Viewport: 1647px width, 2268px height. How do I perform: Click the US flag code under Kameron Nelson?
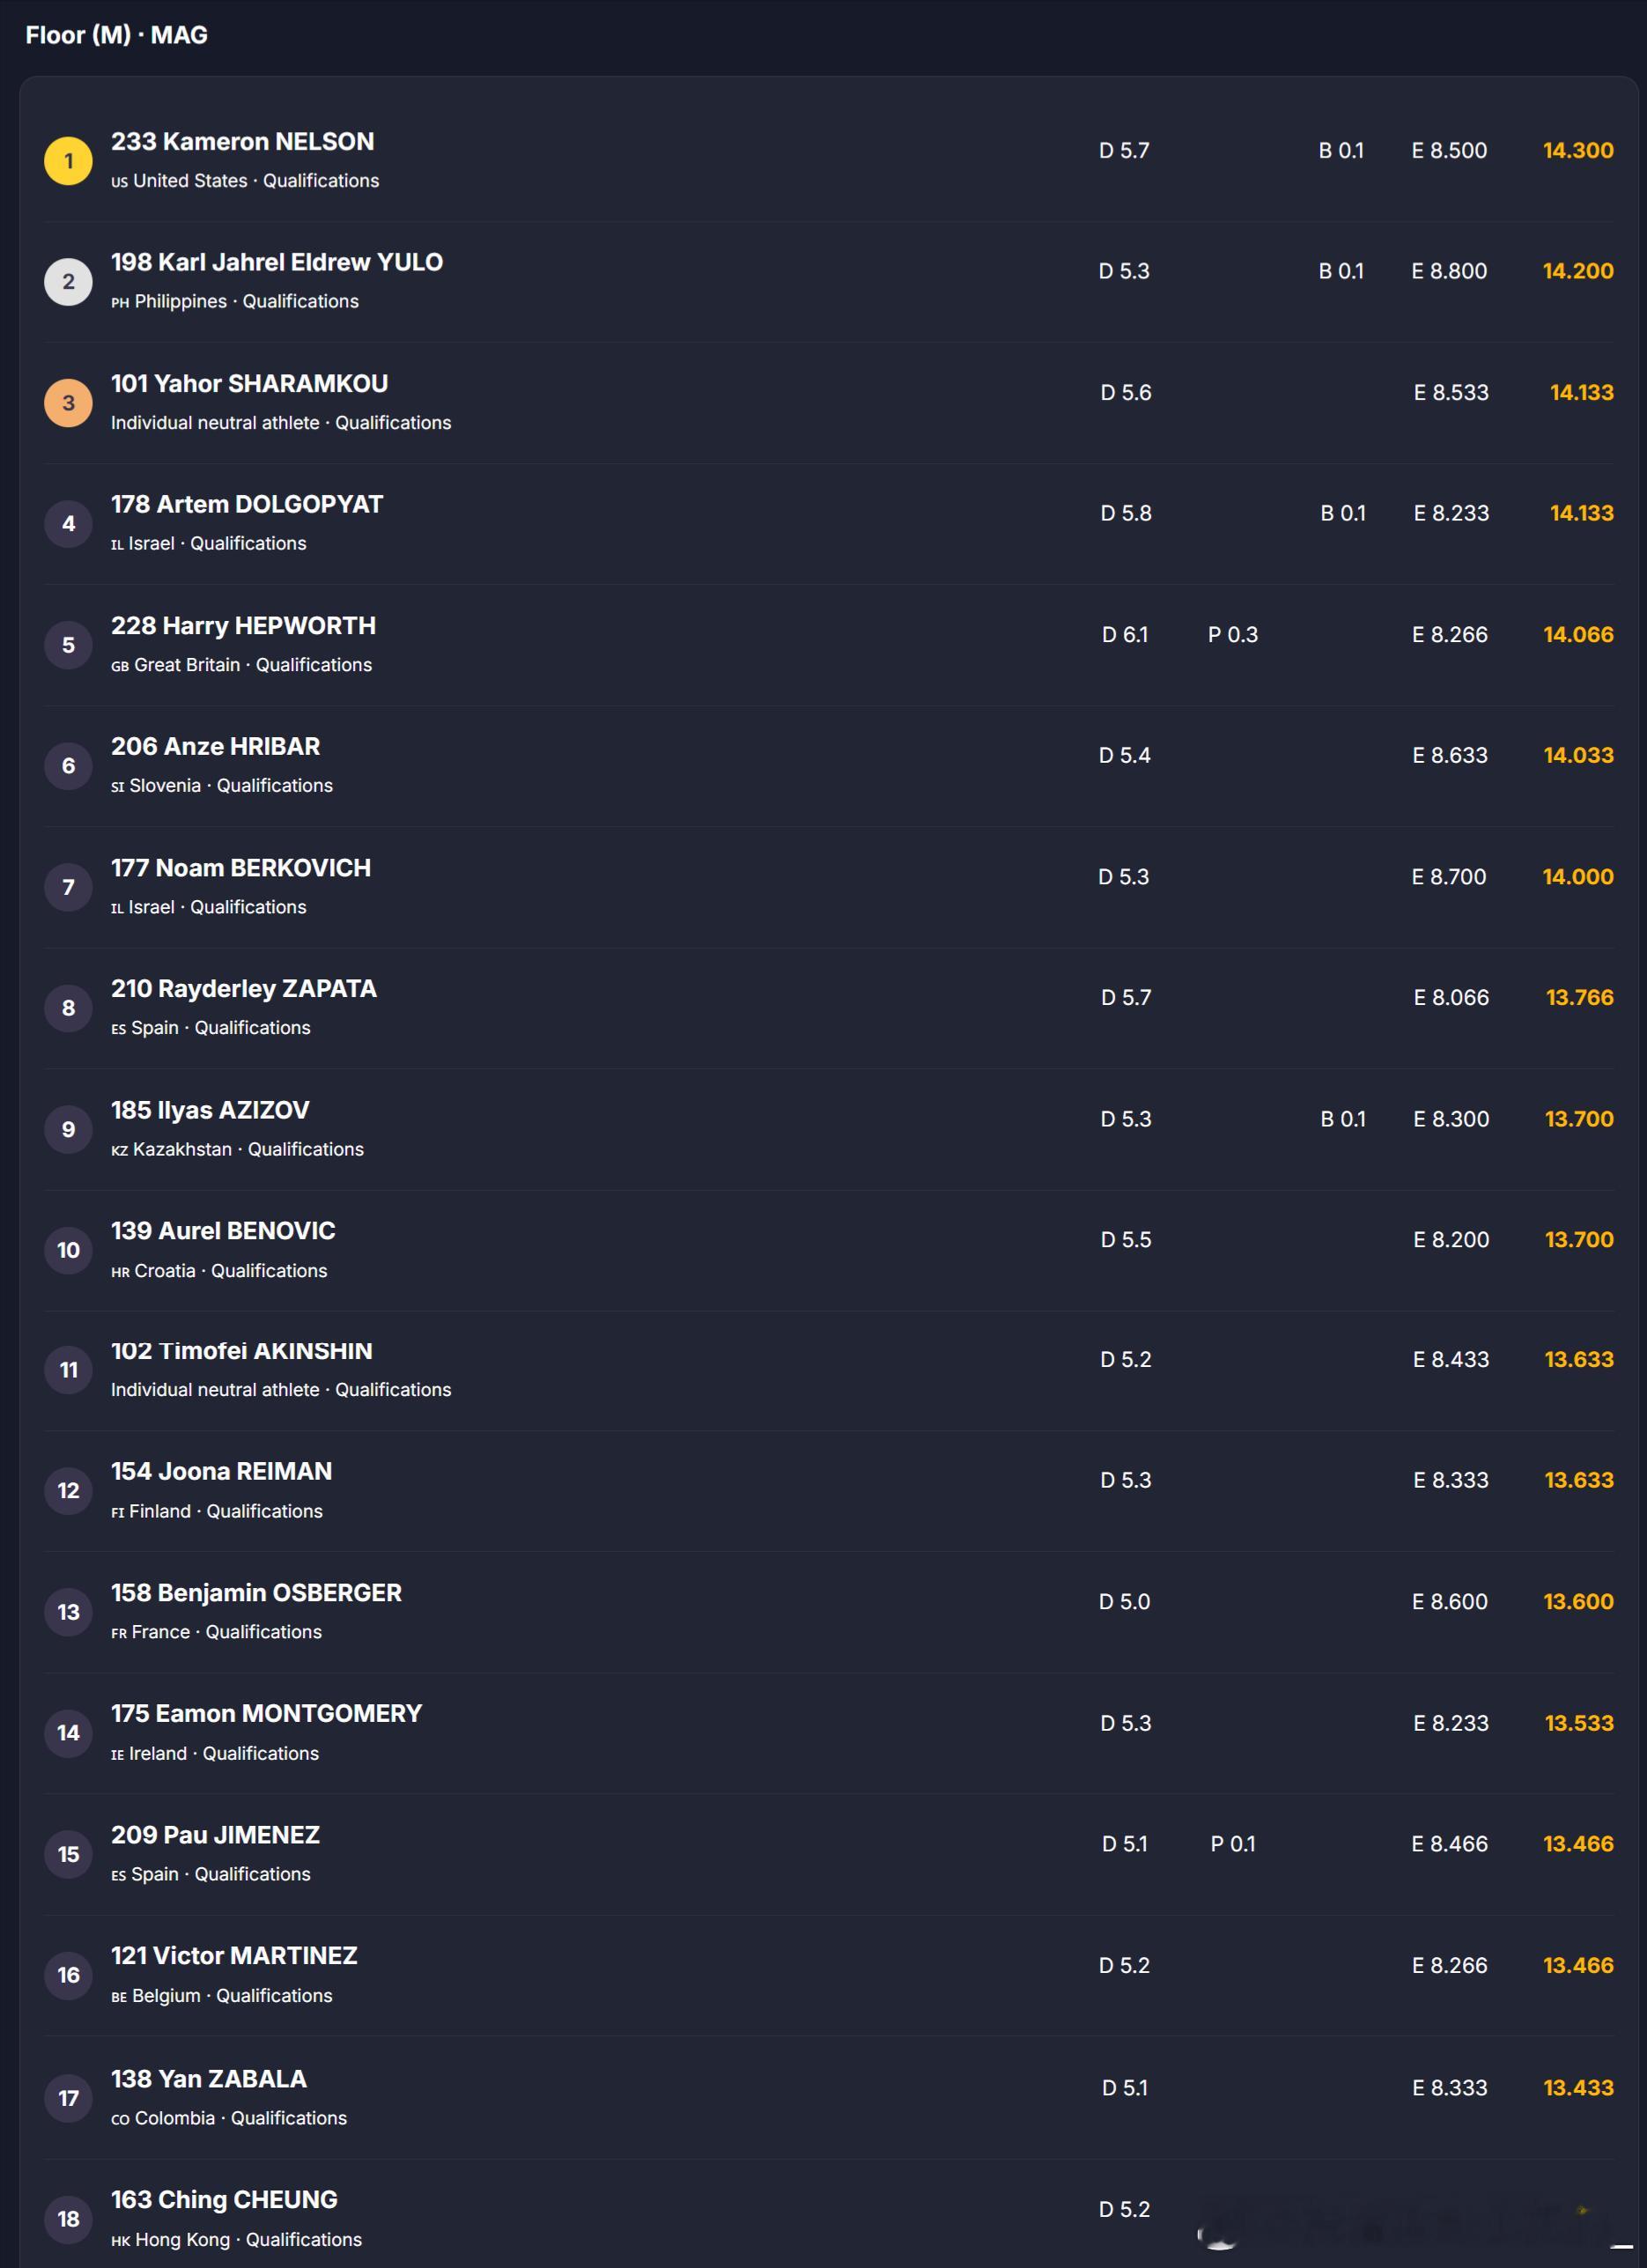[x=119, y=182]
